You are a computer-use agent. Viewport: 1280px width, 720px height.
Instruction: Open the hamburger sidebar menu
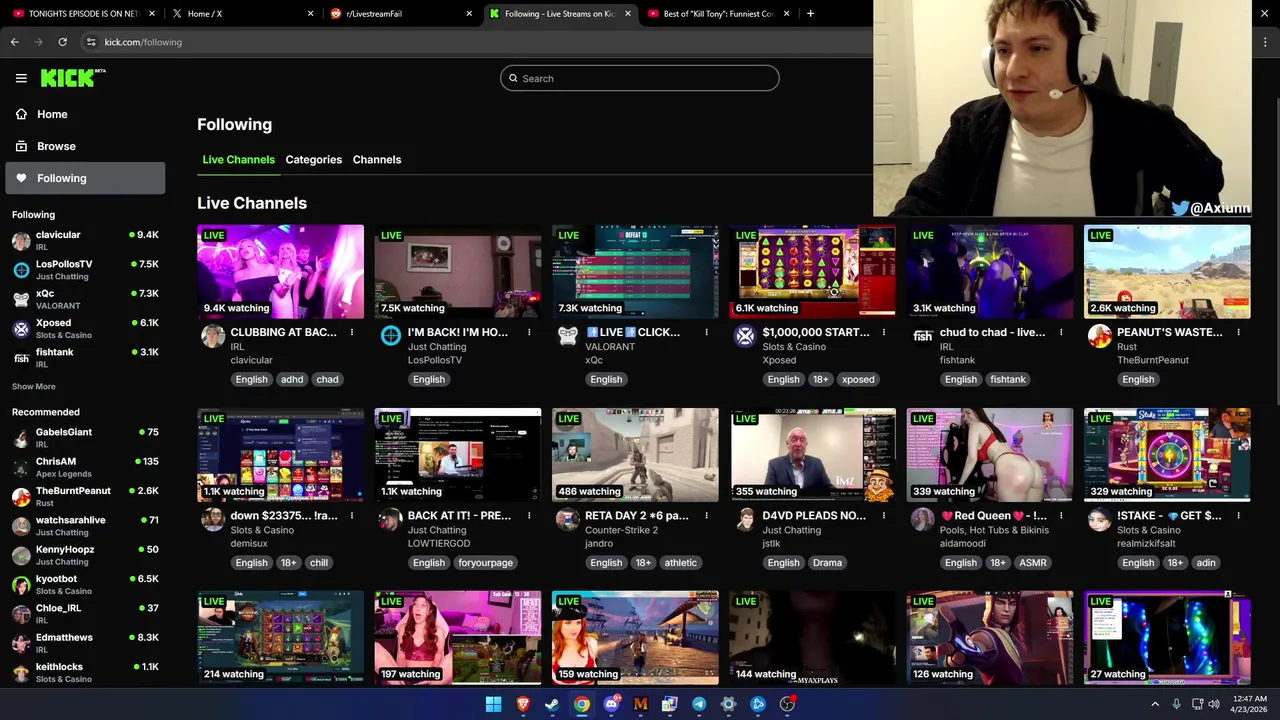pyautogui.click(x=21, y=78)
